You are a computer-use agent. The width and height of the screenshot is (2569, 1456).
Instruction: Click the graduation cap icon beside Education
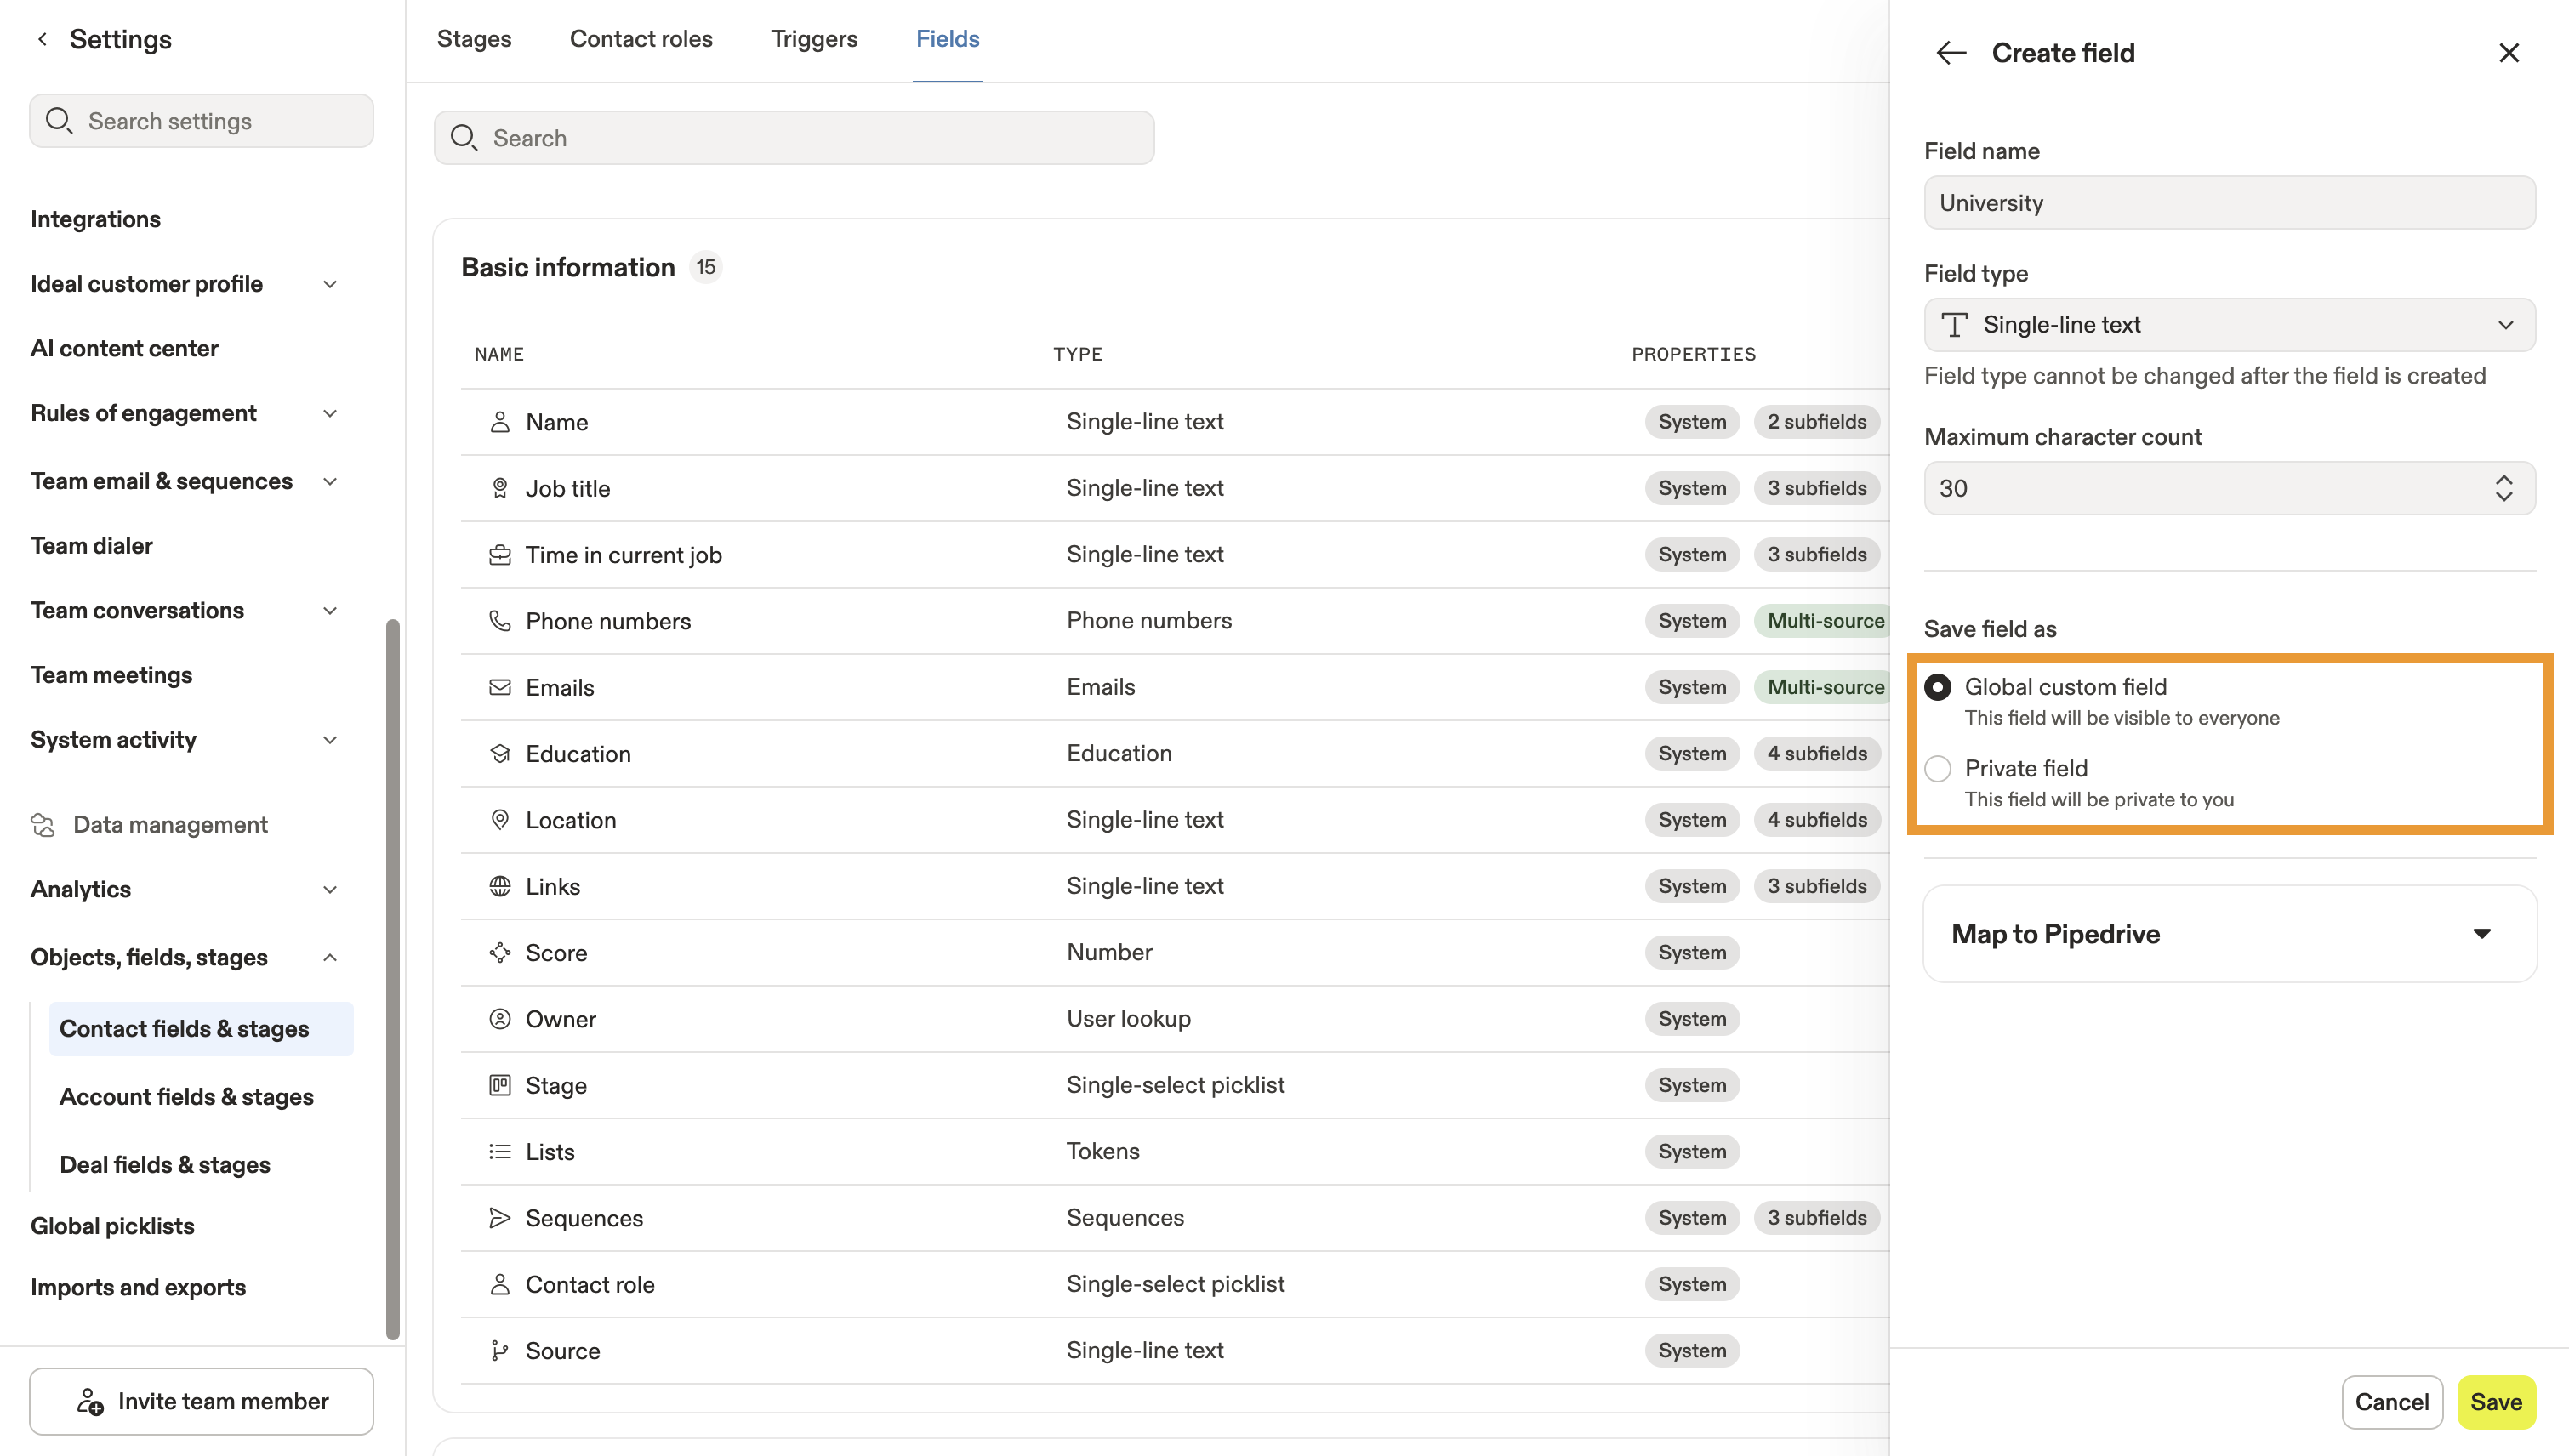(x=500, y=753)
